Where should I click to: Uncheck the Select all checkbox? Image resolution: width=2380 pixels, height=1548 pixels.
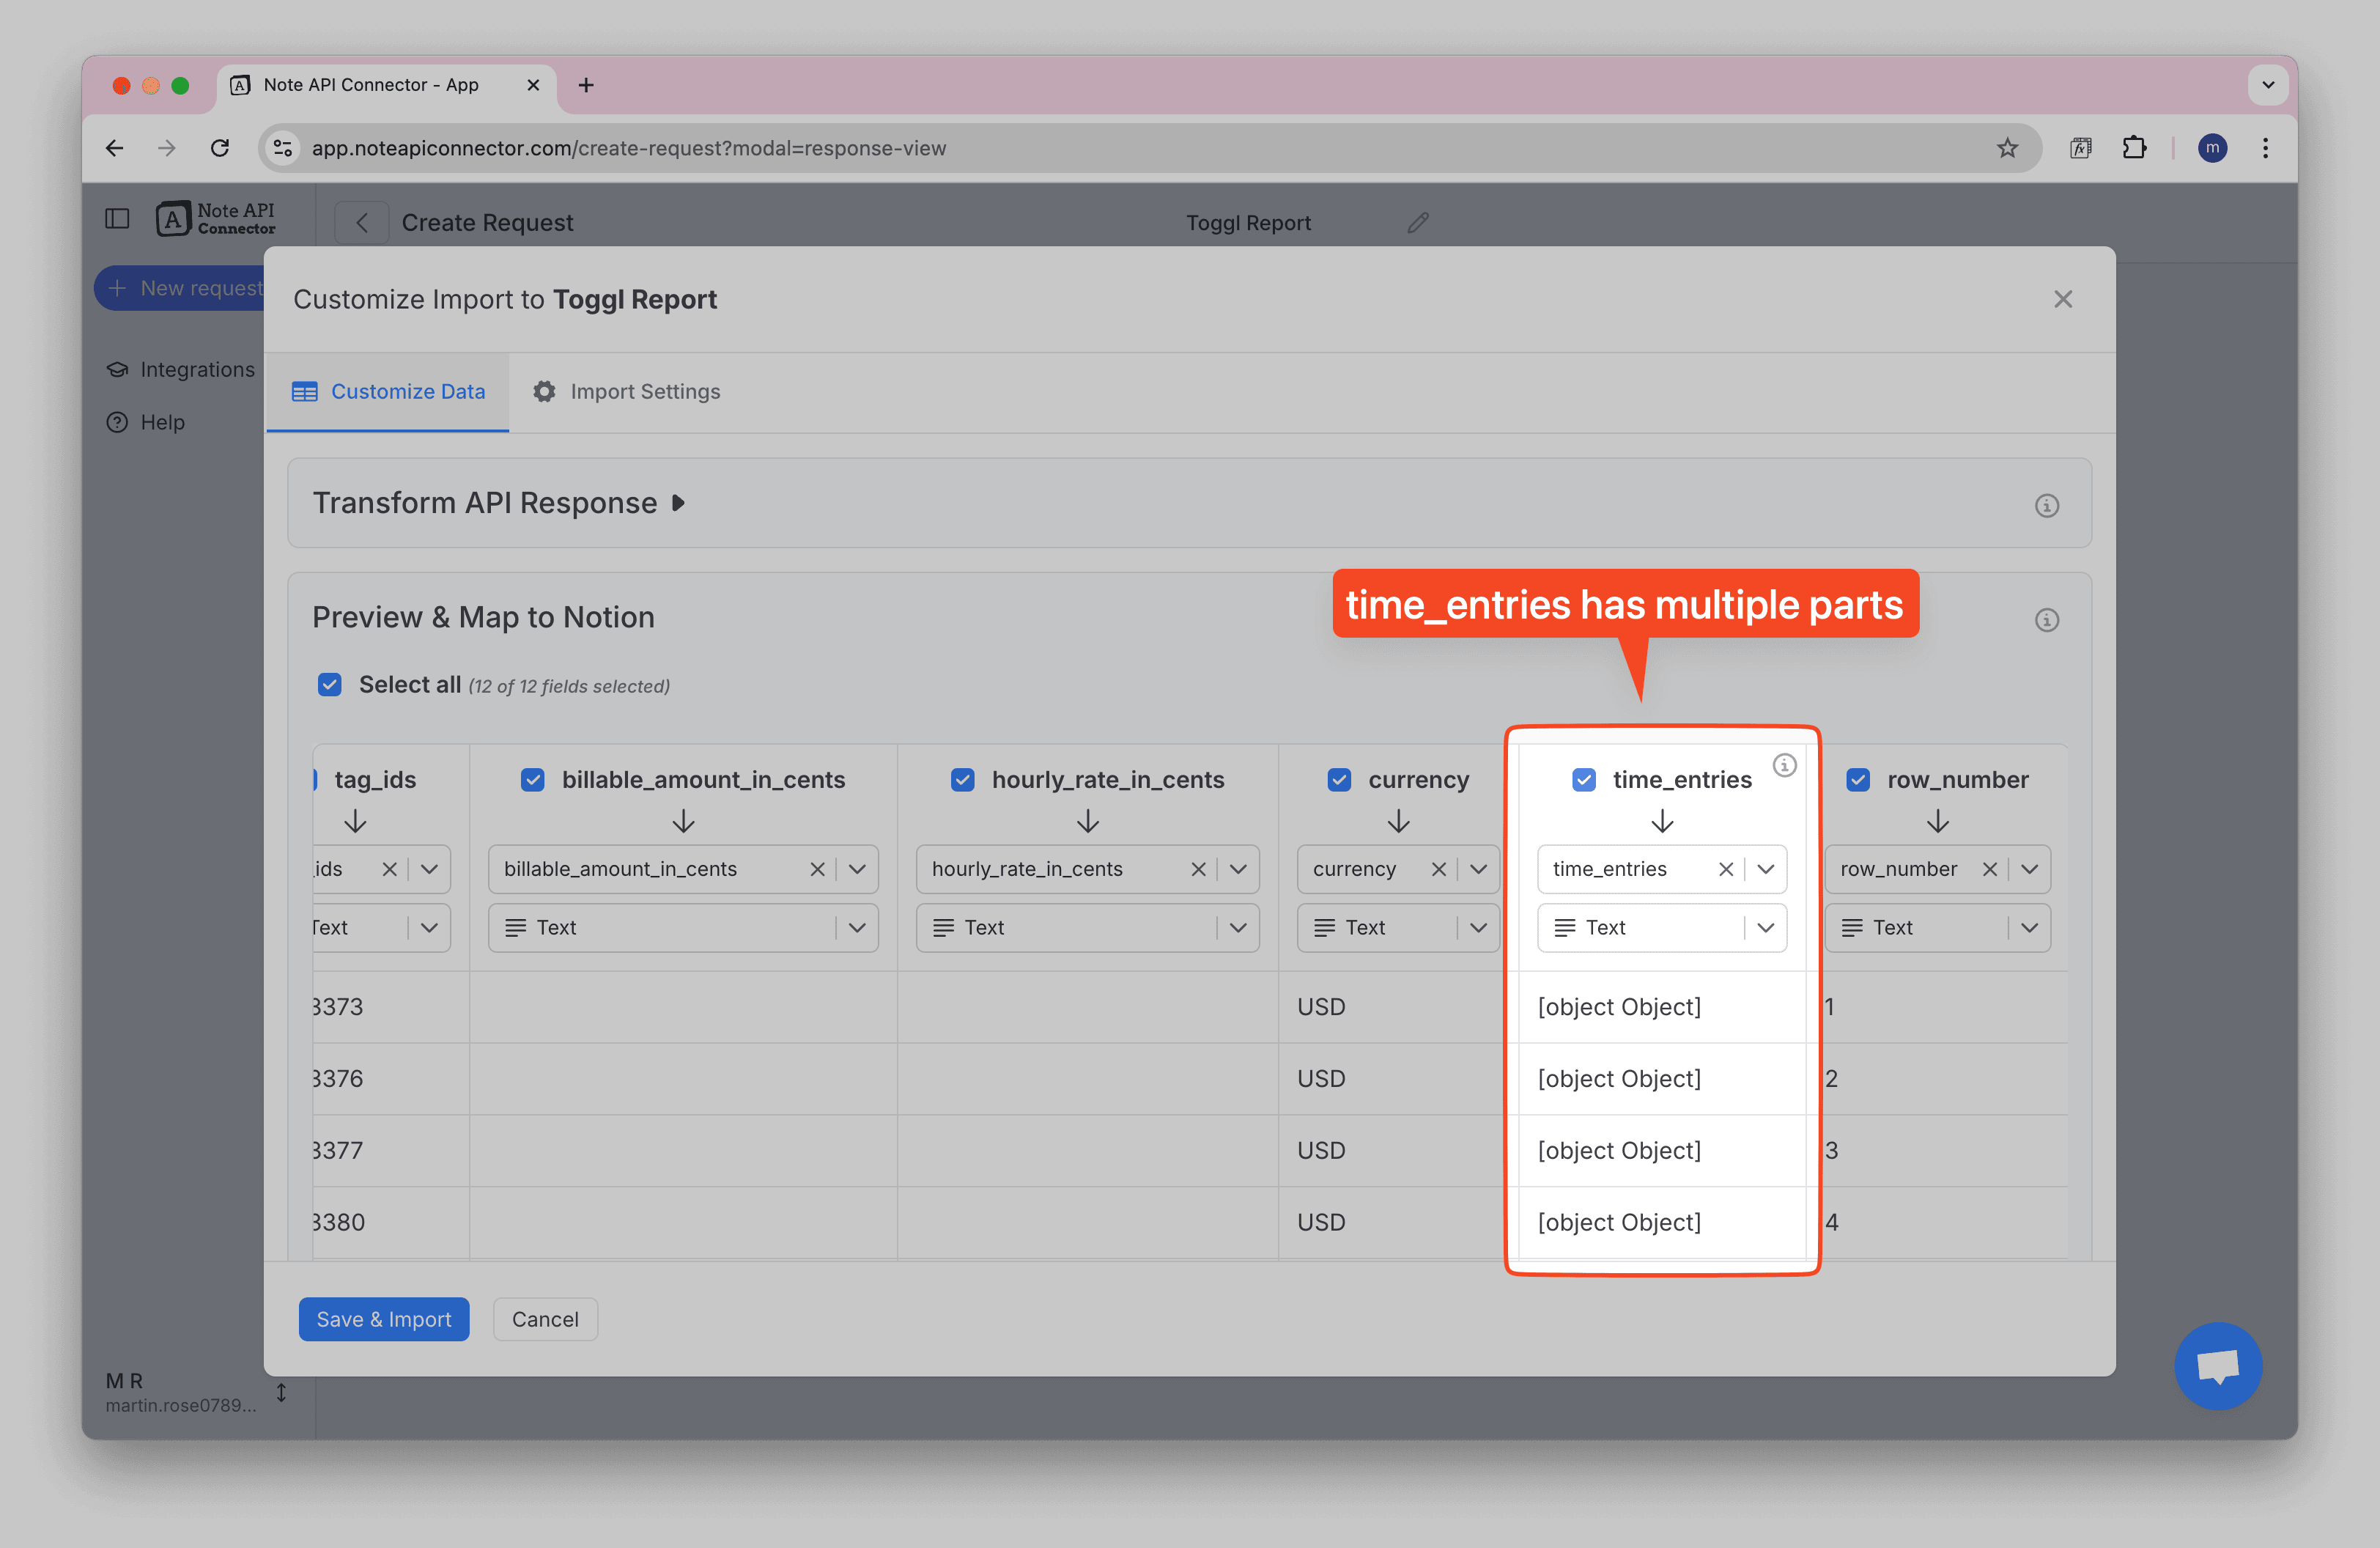[x=330, y=685]
